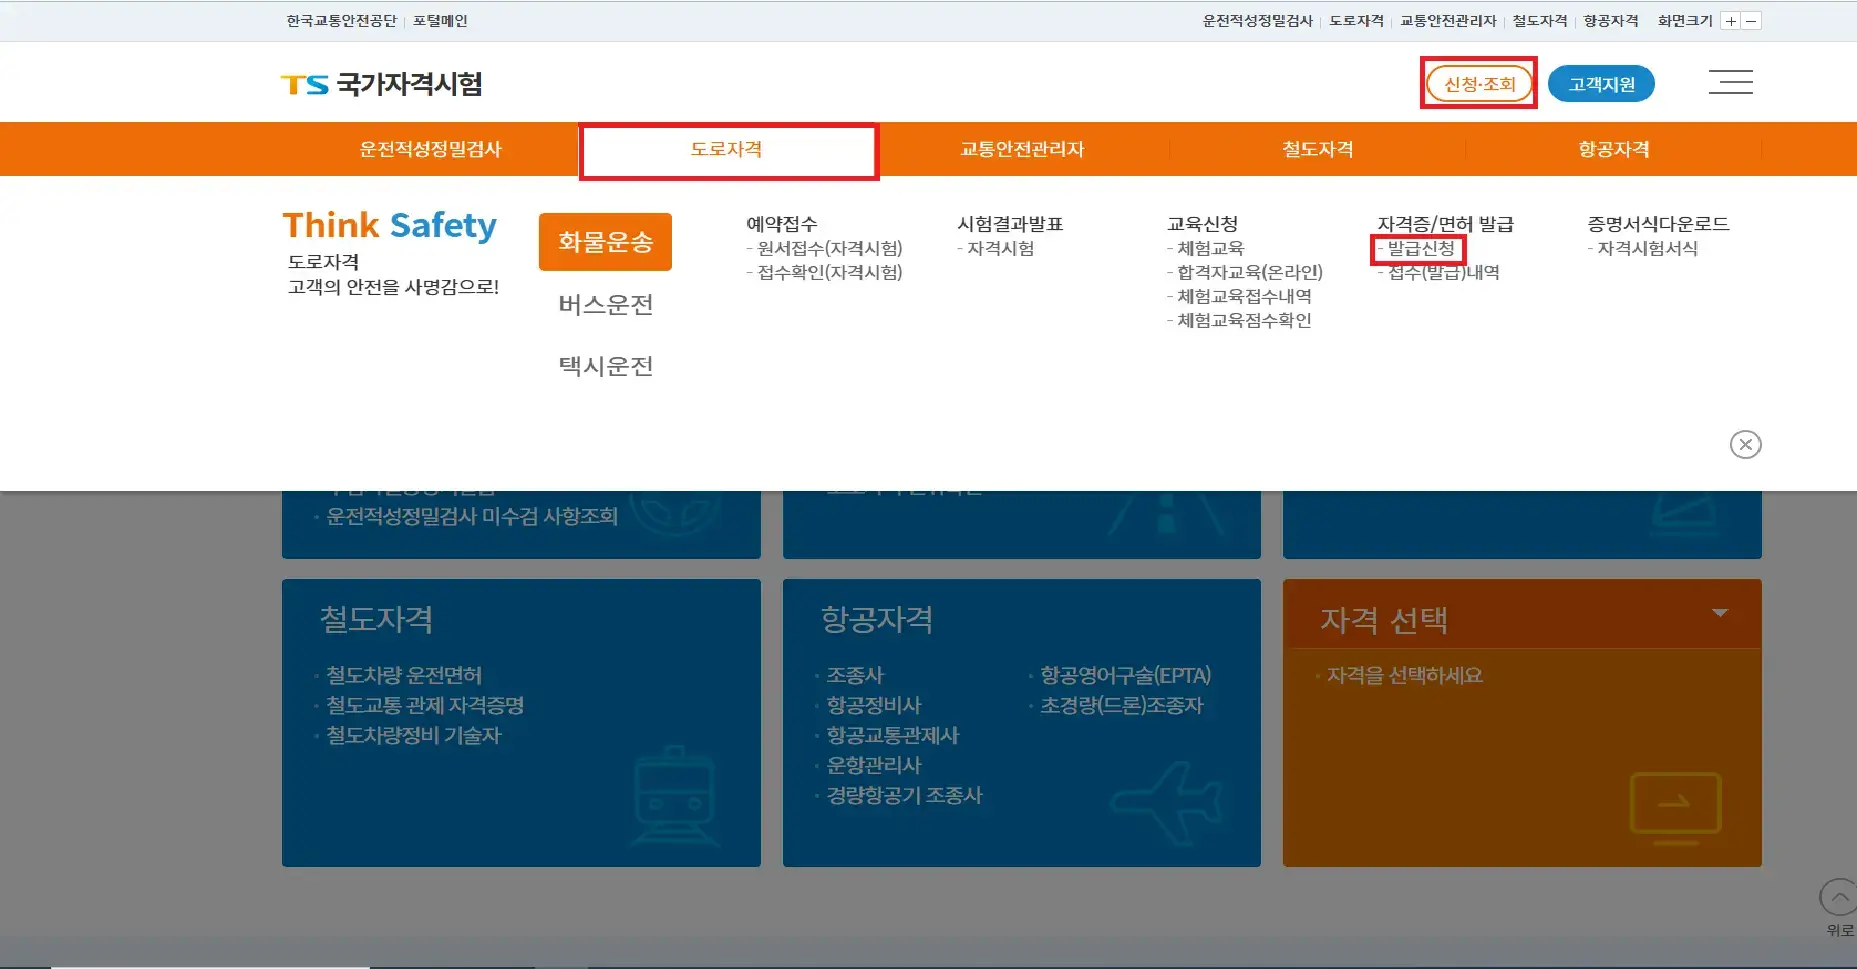Click 예약접수 heading
Image resolution: width=1857 pixels, height=969 pixels.
pos(781,224)
